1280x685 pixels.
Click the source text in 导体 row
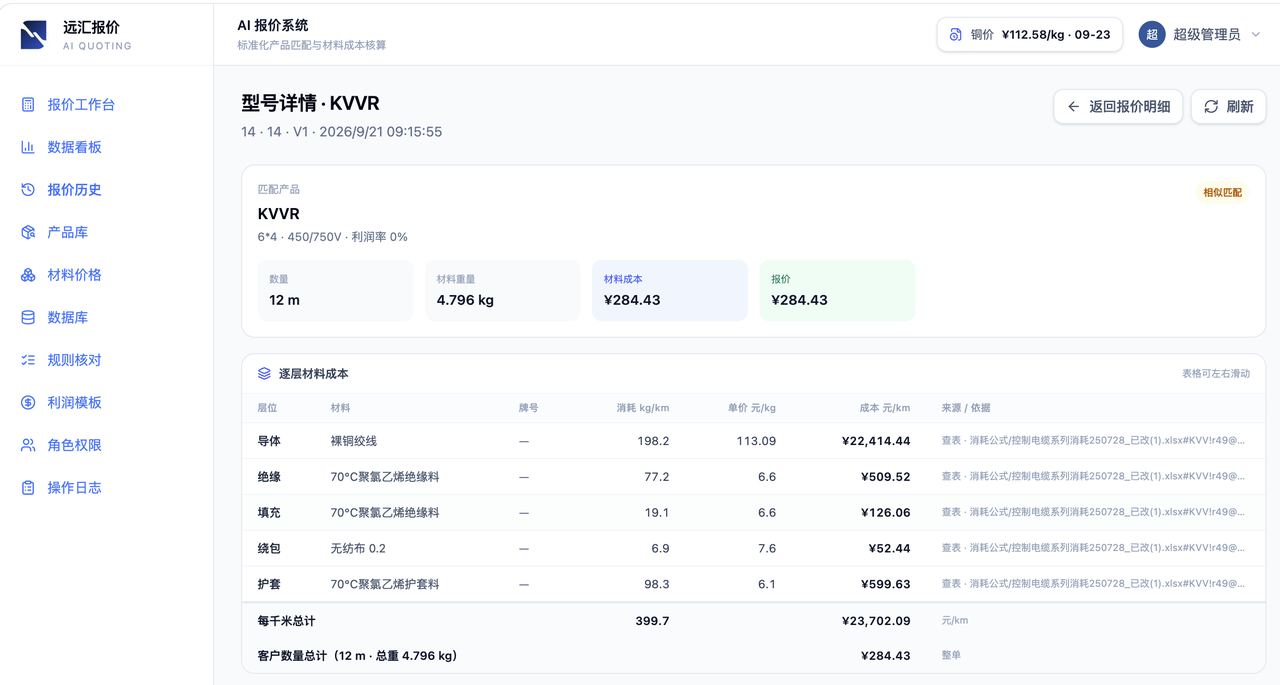pos(1093,441)
